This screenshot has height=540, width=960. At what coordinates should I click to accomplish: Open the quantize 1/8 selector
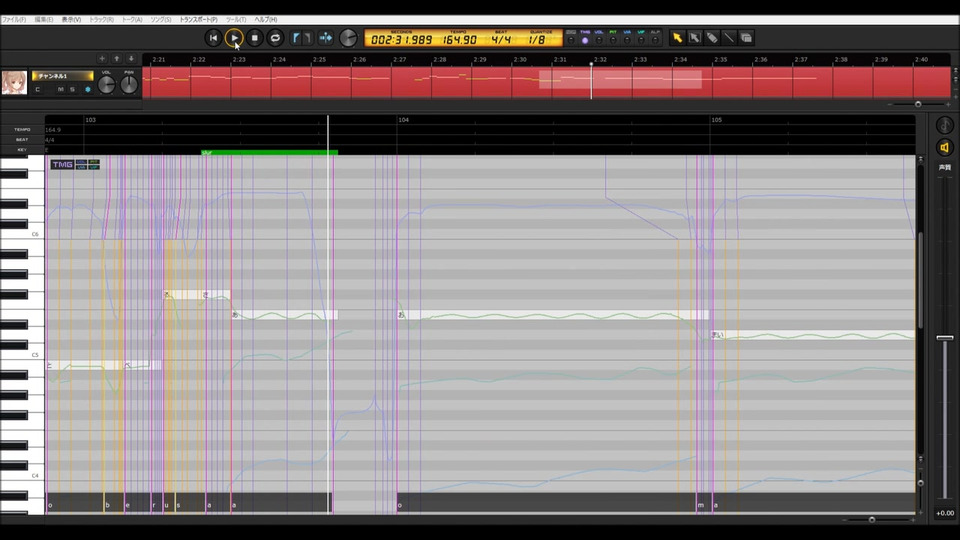[x=537, y=39]
